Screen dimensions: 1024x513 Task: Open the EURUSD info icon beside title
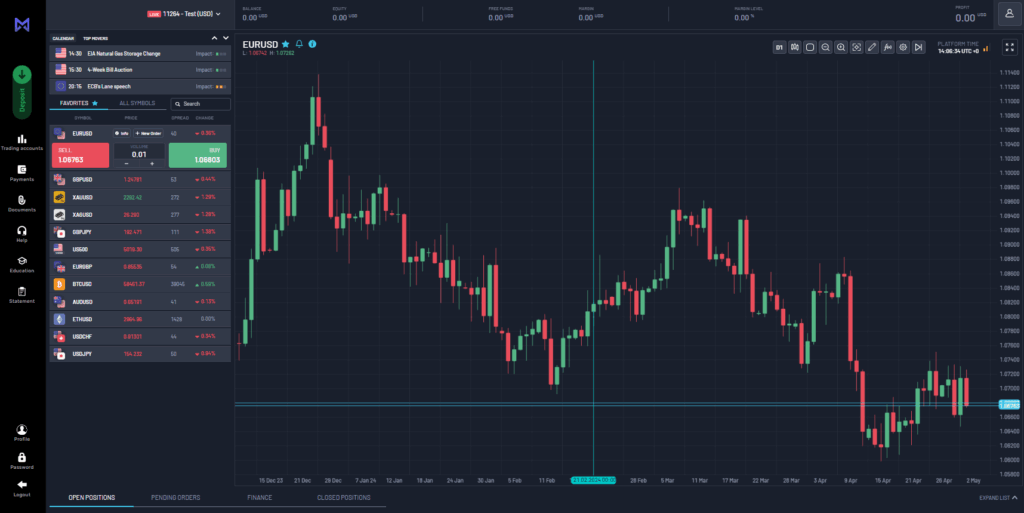click(x=313, y=44)
